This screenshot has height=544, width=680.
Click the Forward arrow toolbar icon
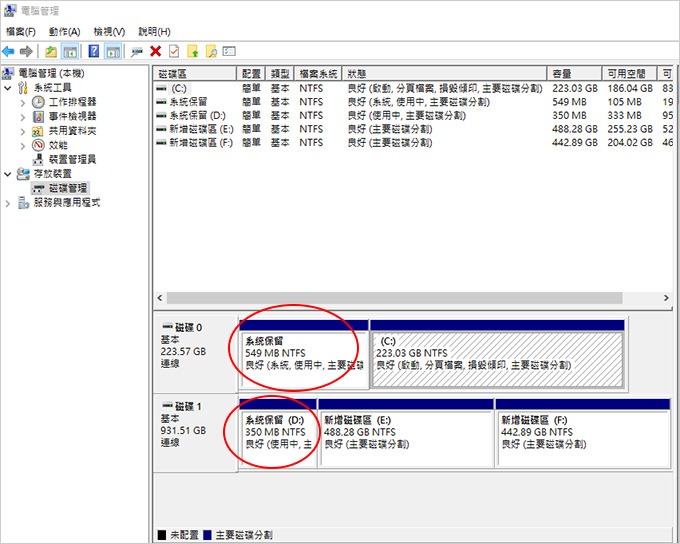tap(26, 52)
